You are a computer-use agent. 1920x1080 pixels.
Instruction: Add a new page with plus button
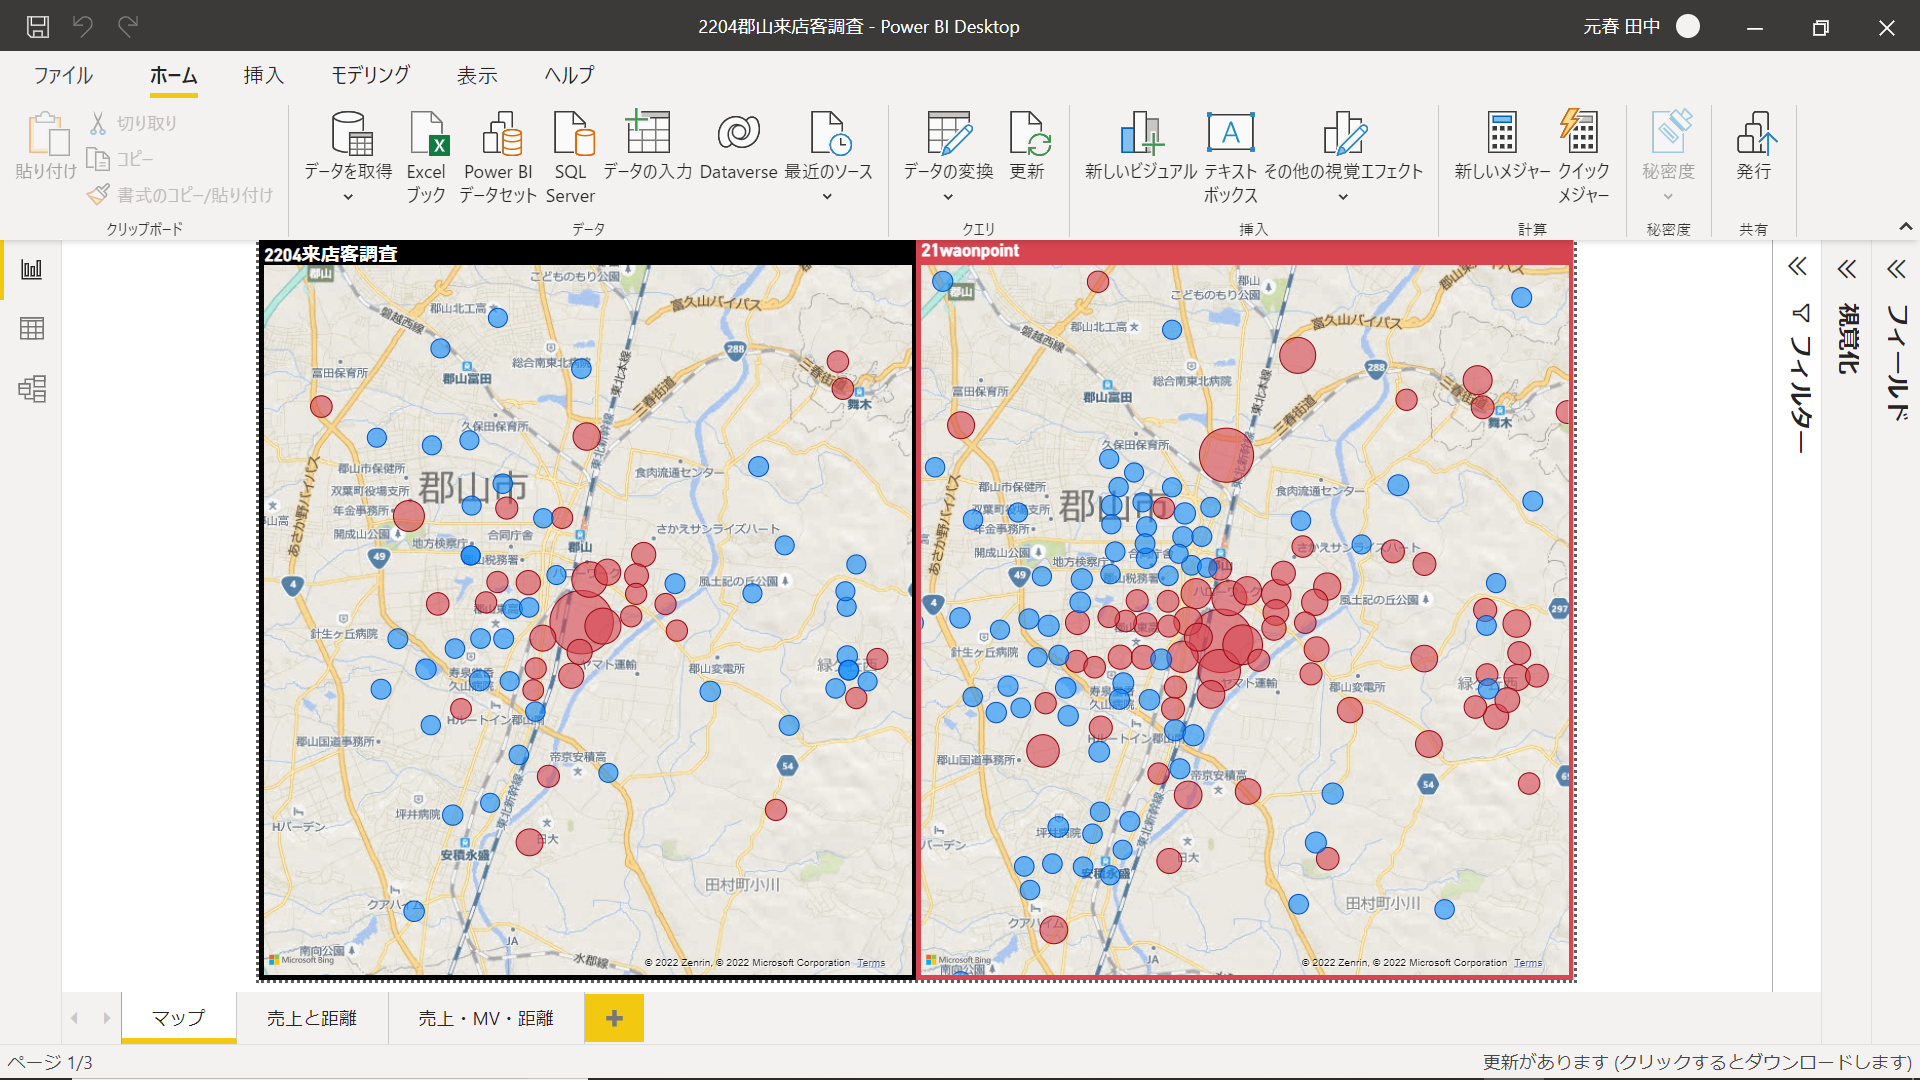coord(614,1018)
